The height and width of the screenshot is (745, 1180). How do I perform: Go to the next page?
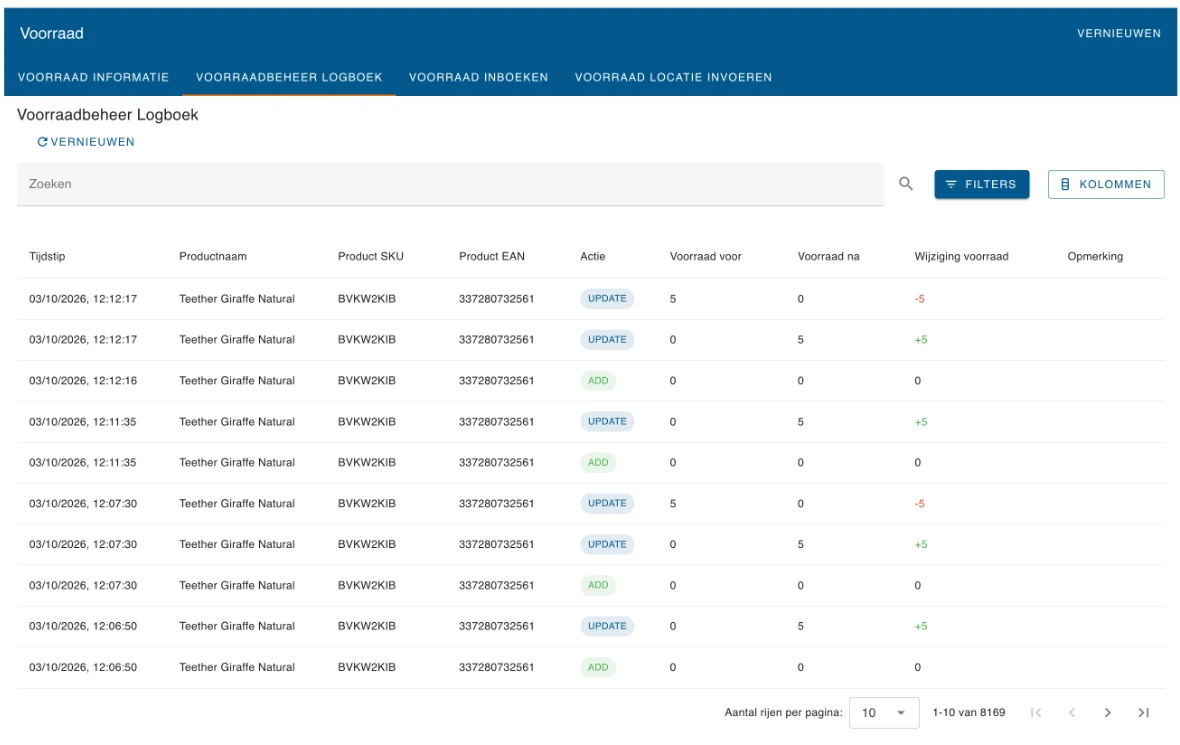1107,713
